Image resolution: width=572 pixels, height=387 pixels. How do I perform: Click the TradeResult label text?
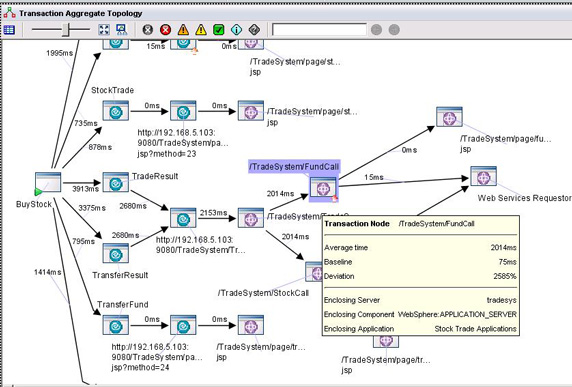155,176
